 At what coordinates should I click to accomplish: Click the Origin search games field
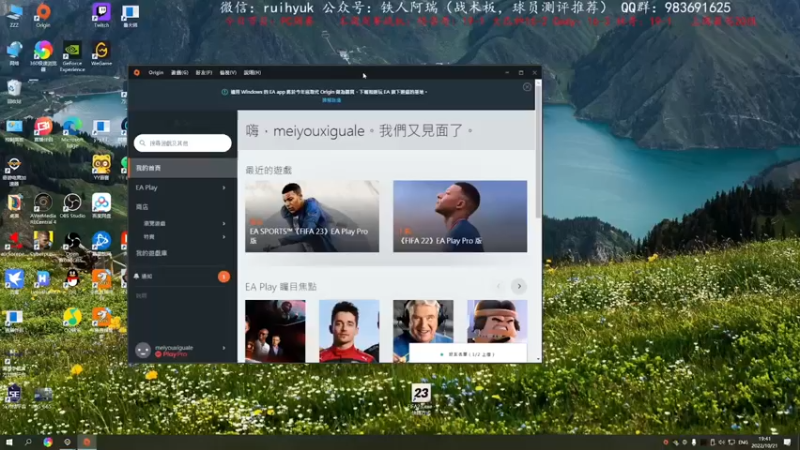(183, 143)
